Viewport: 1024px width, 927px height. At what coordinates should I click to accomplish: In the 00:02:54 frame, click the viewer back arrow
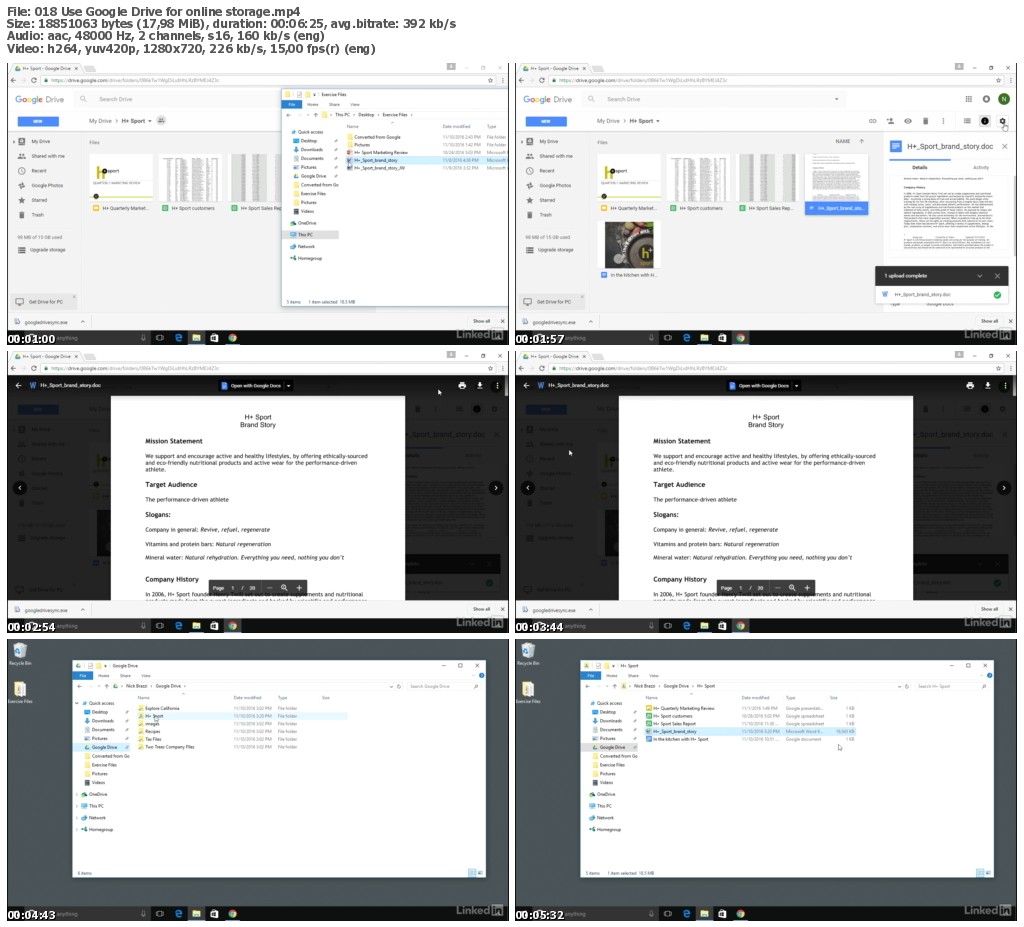coord(18,385)
